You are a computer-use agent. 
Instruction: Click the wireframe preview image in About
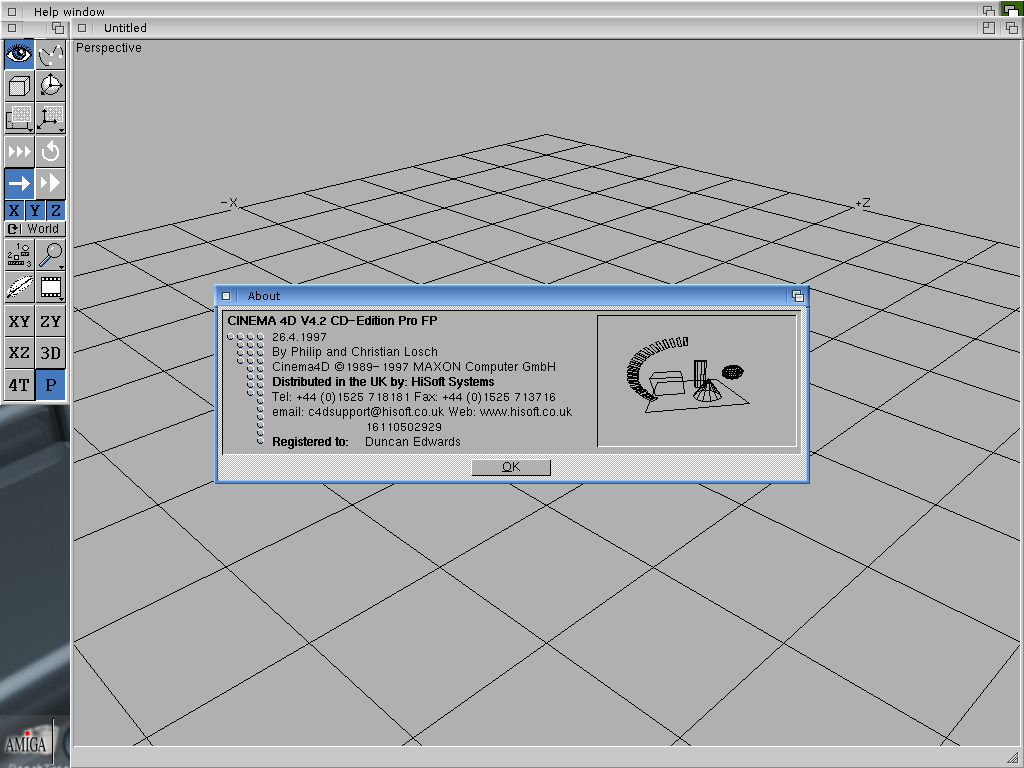(697, 381)
